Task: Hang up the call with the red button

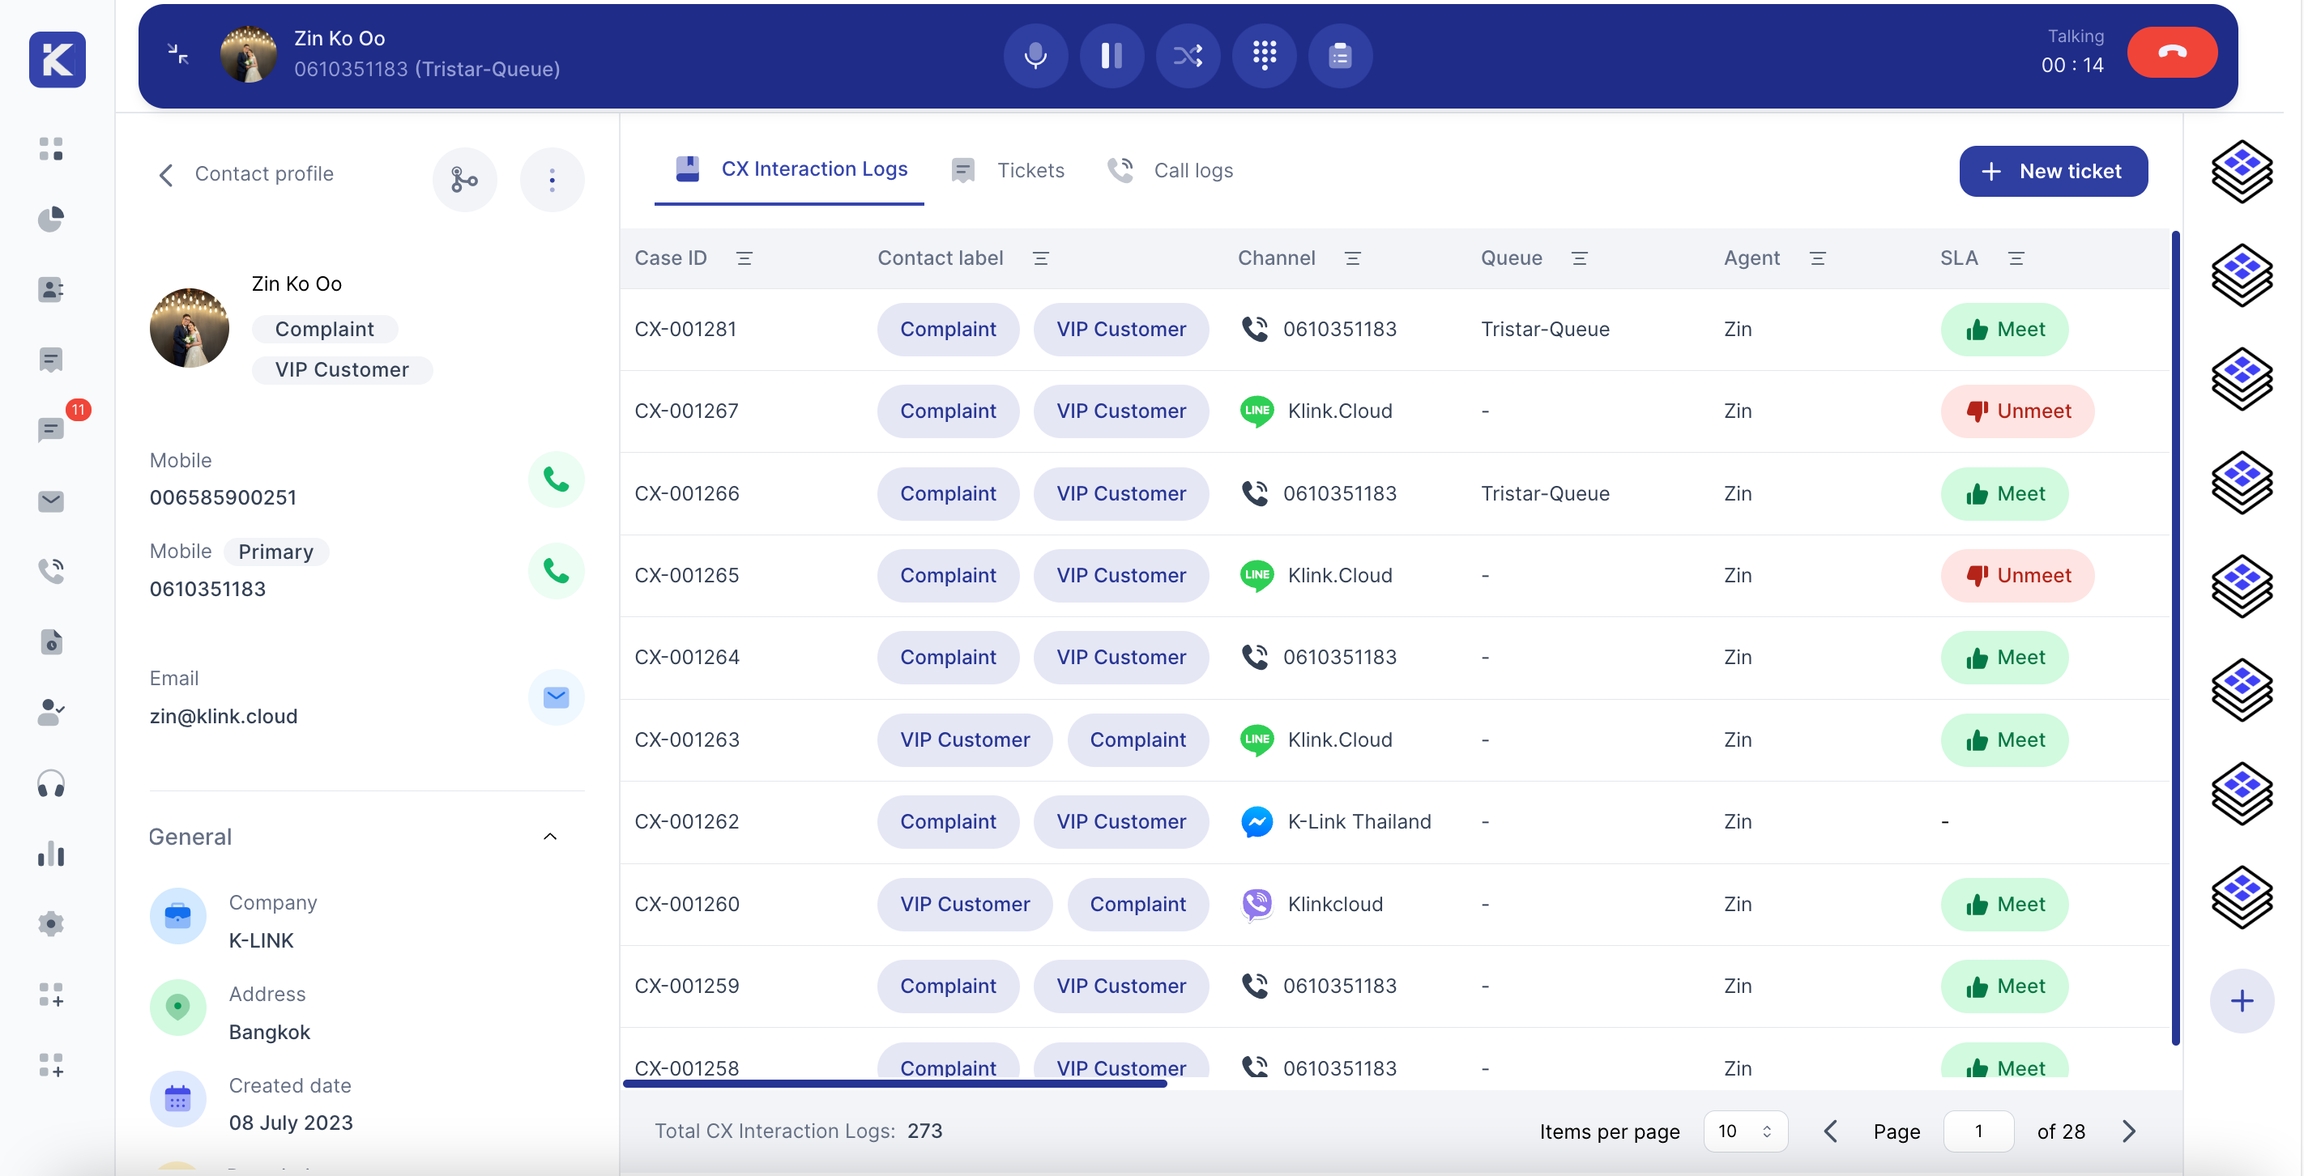Action: 2171,53
